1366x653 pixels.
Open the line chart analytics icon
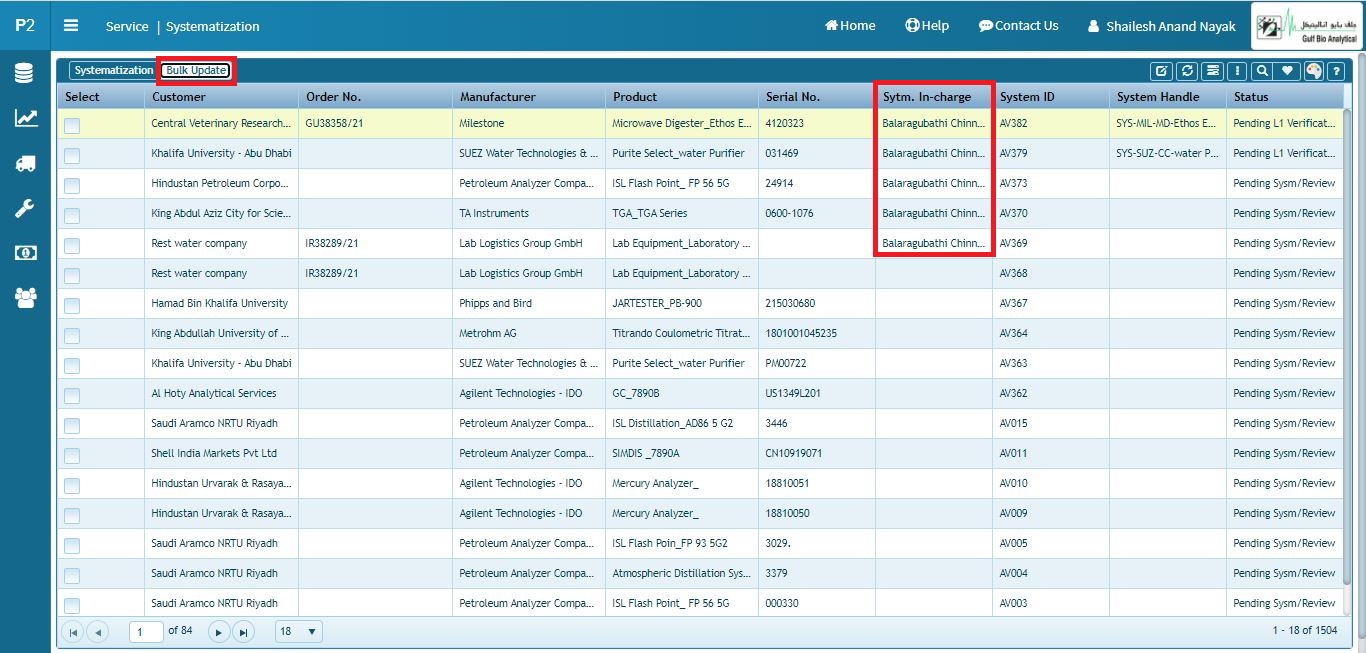25,118
